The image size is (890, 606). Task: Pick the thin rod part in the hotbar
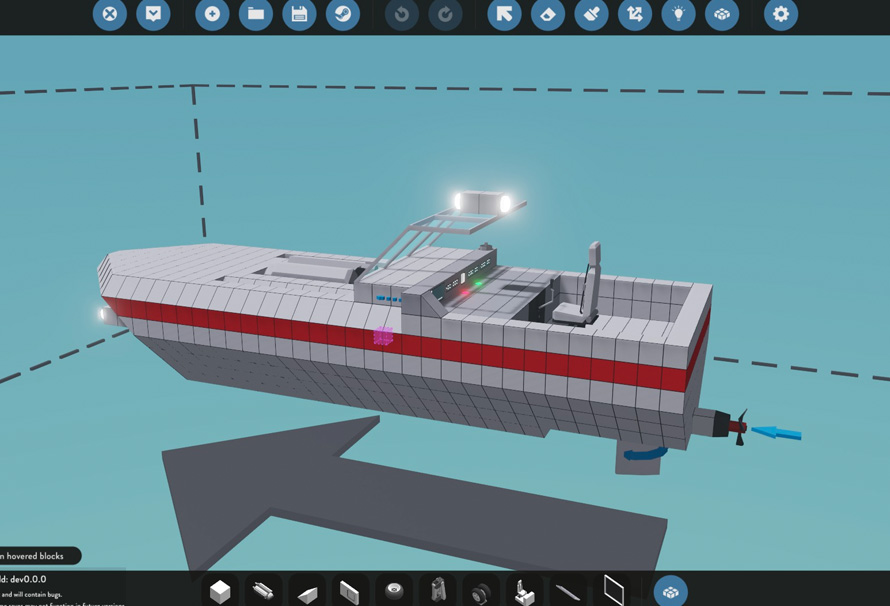(x=568, y=591)
